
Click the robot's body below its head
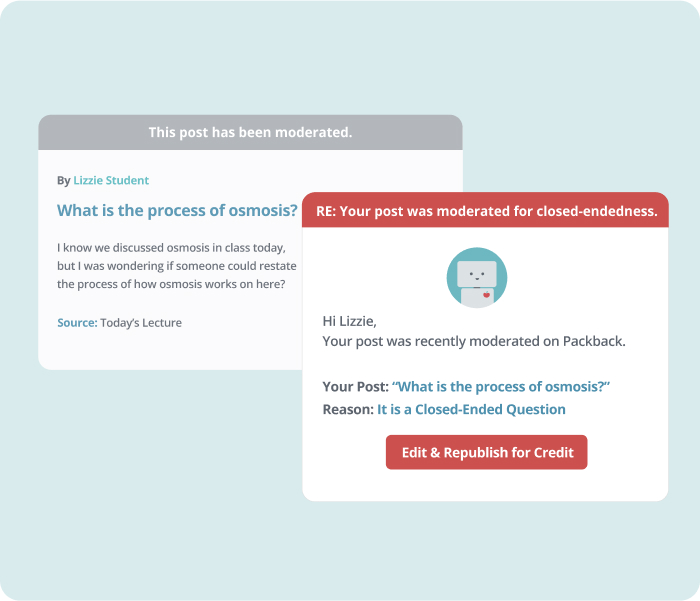[x=477, y=298]
